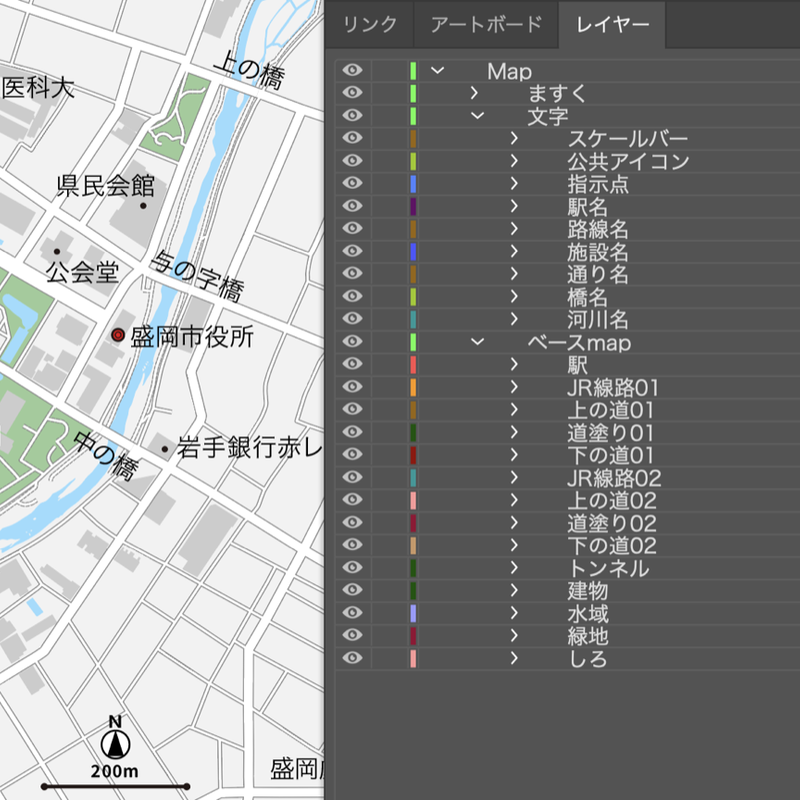The image size is (800, 800).
Task: Click the 盛岡市役所 label on the map
Action: pyautogui.click(x=190, y=338)
